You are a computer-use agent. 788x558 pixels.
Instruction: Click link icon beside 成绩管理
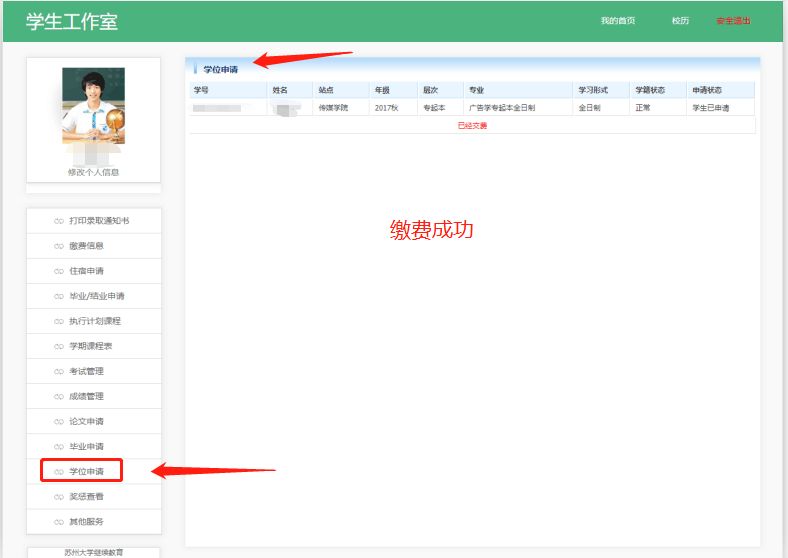coord(59,396)
